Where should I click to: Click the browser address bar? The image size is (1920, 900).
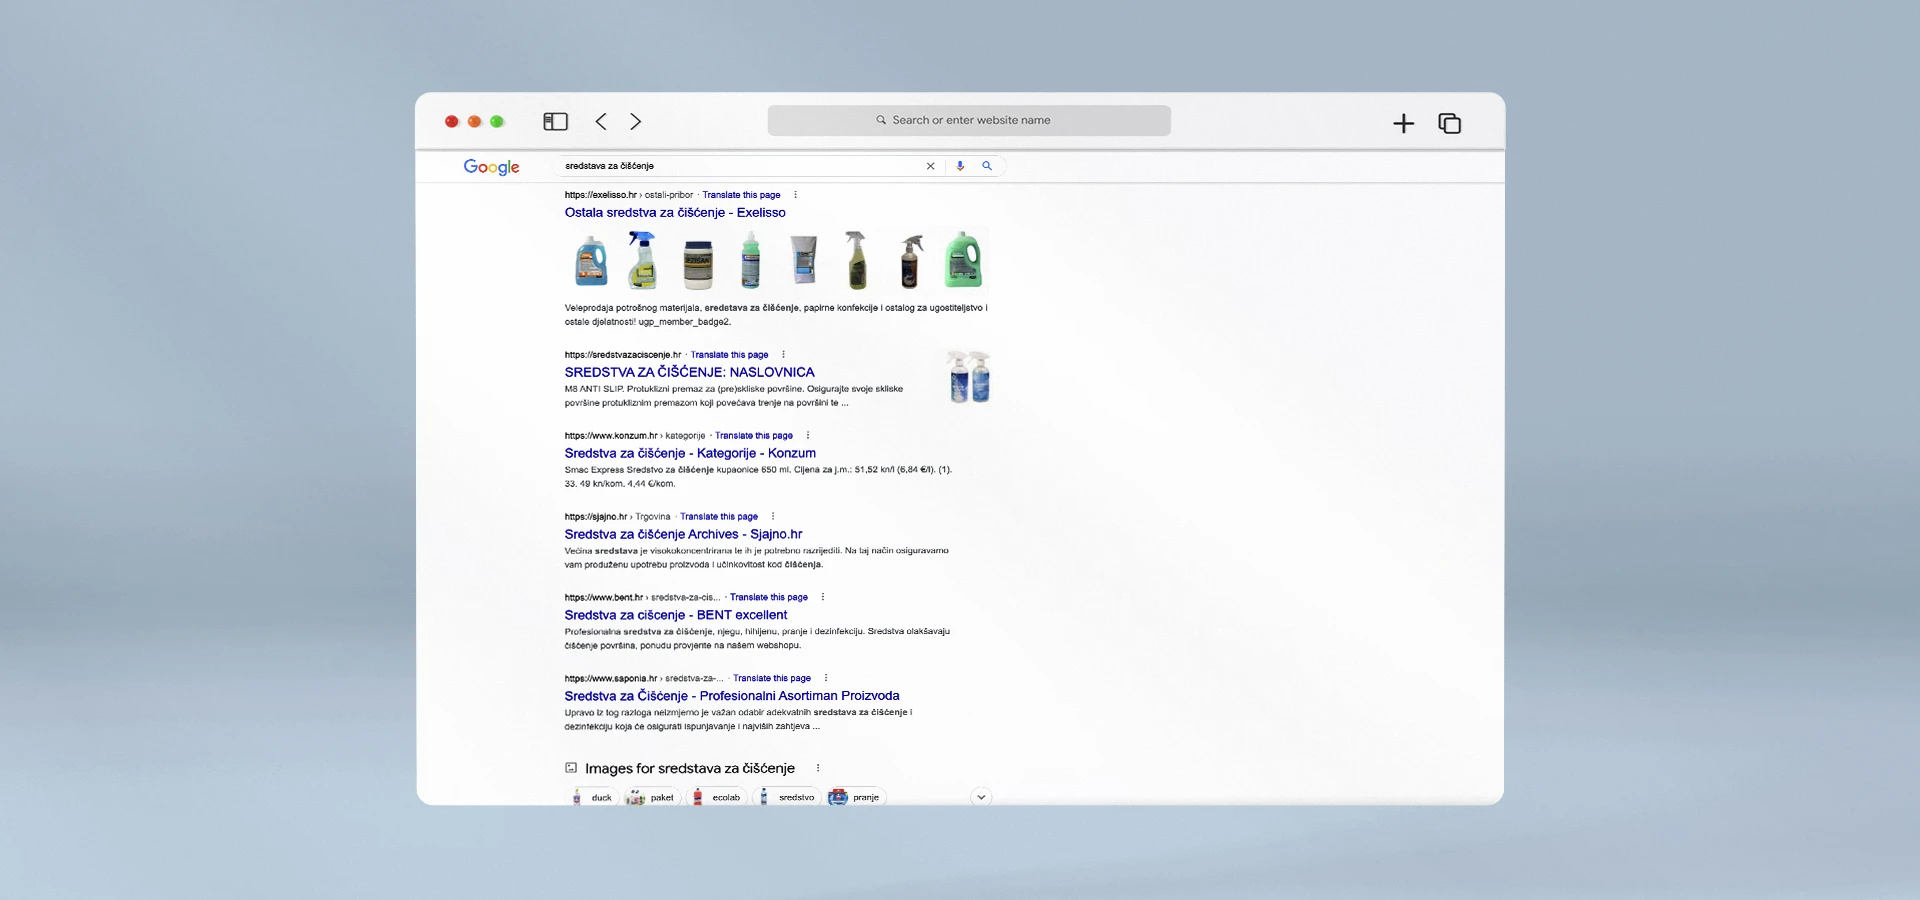pyautogui.click(x=969, y=120)
